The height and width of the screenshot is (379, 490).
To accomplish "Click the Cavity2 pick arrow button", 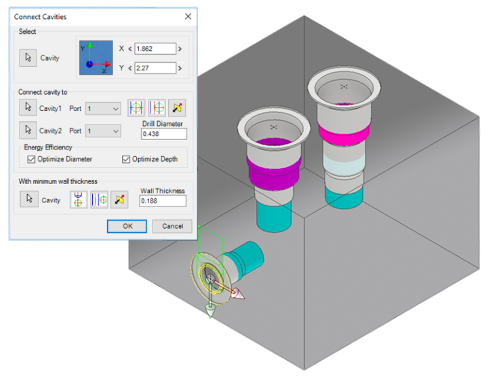I will [28, 130].
